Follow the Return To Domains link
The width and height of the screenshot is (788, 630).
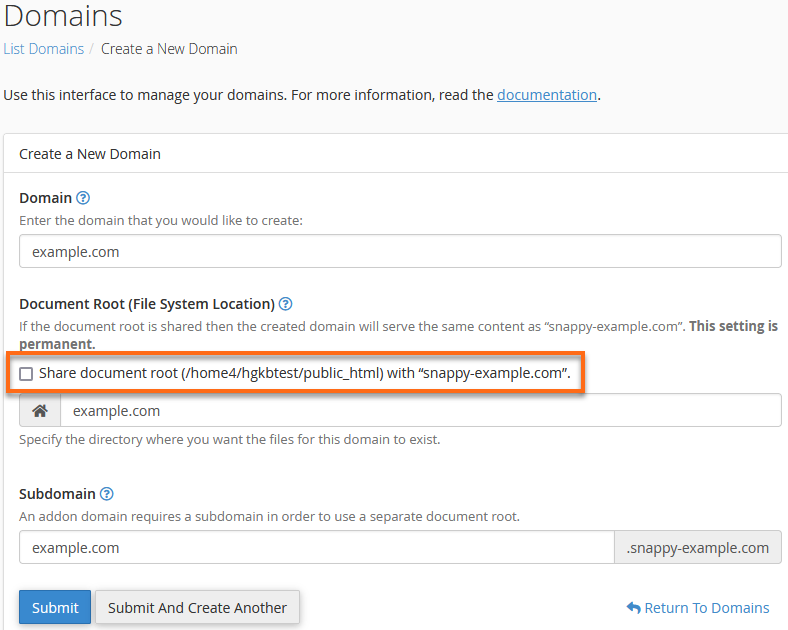point(706,608)
